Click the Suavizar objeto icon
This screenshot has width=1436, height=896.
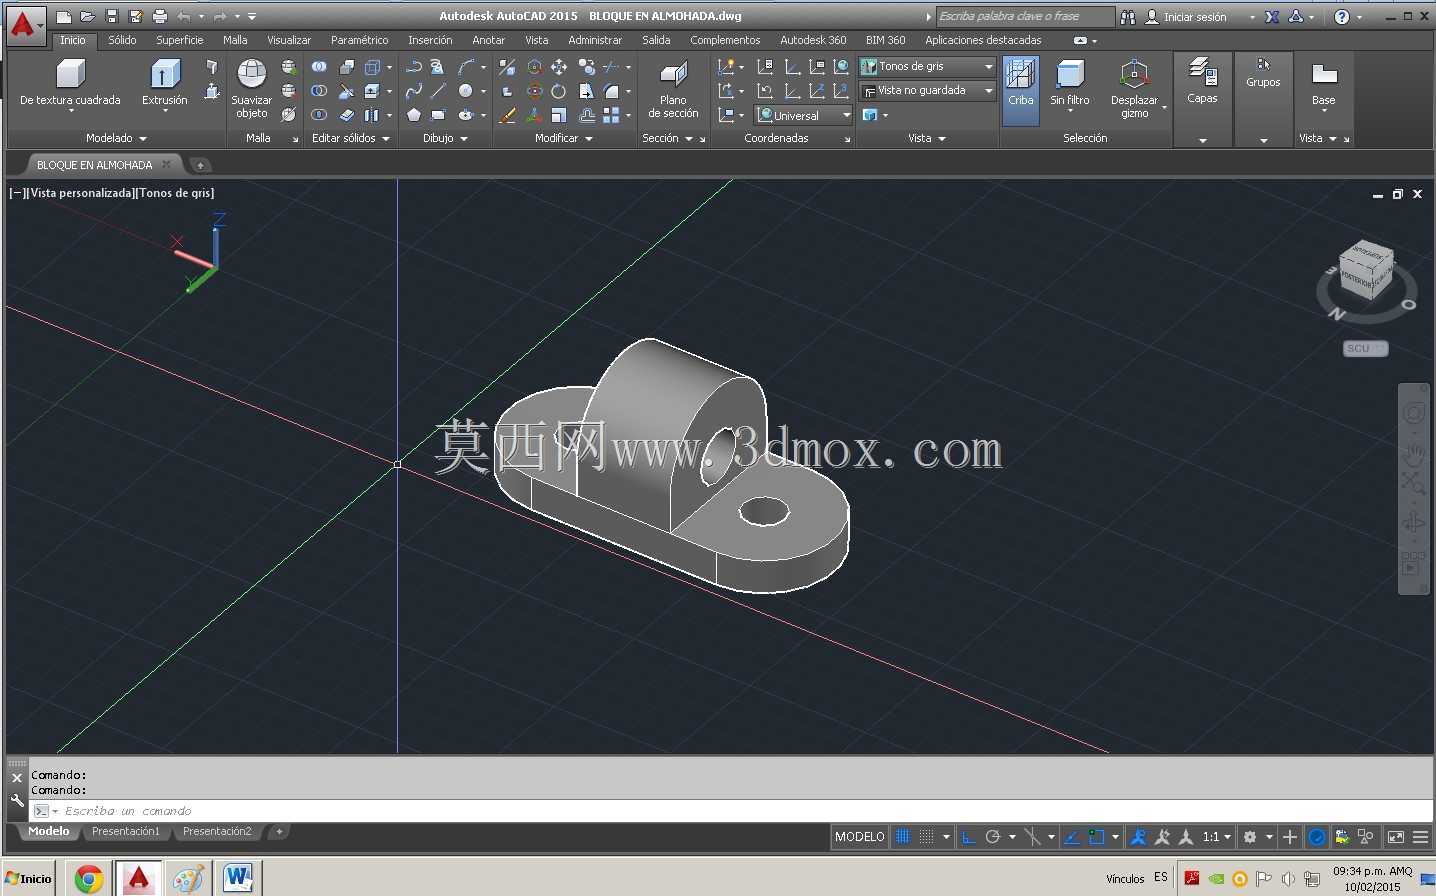(251, 74)
